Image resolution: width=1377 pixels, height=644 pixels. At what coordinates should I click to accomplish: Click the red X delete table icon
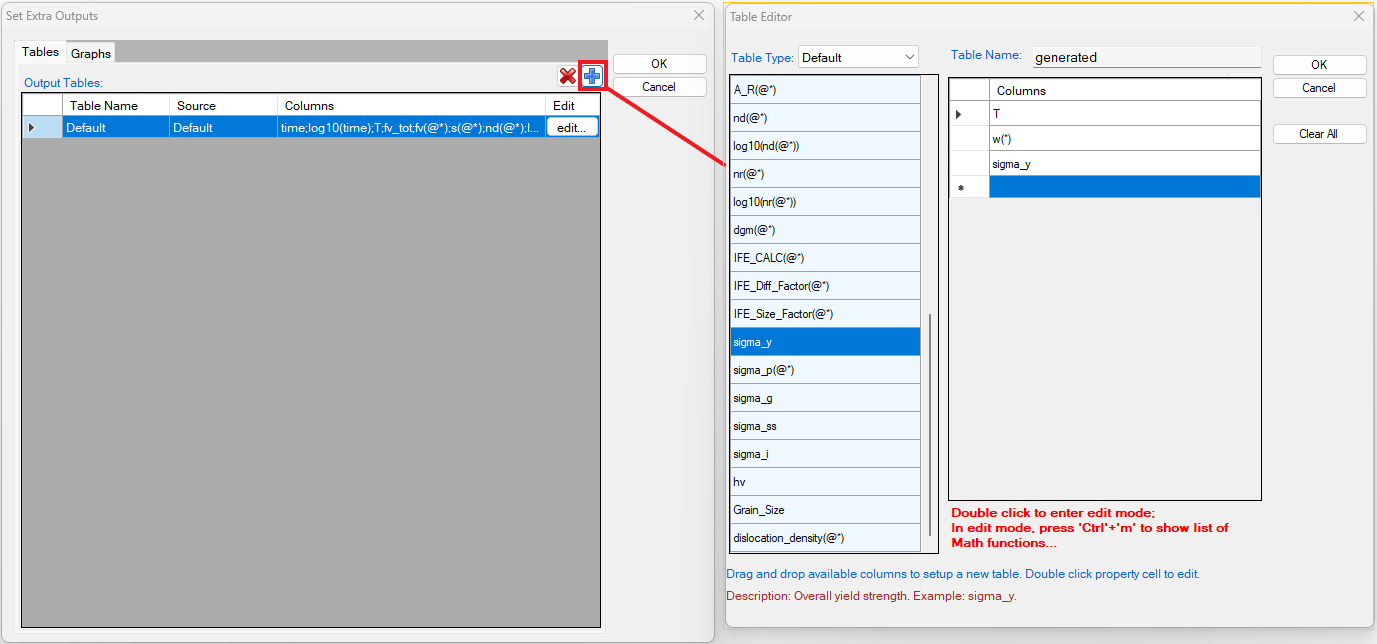click(567, 76)
